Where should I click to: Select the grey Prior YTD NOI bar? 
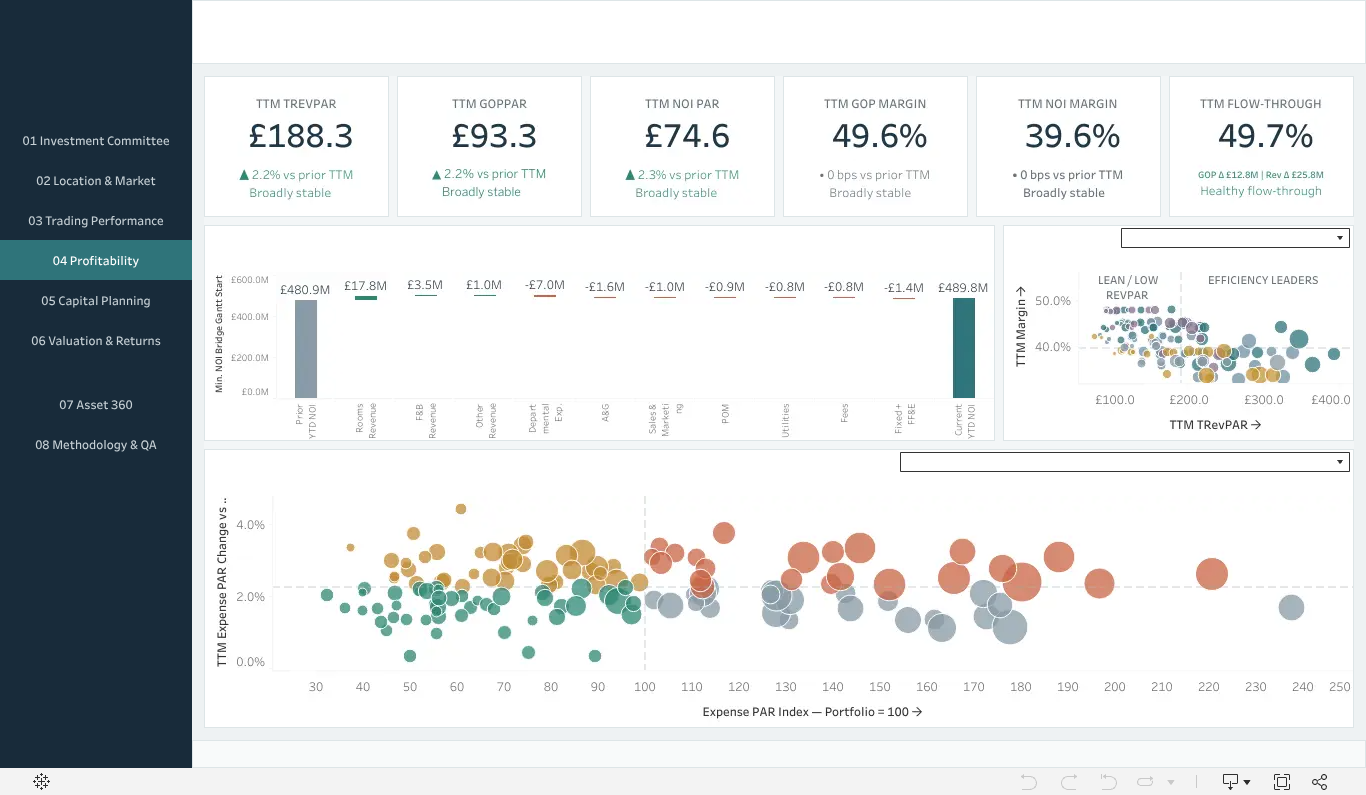[306, 349]
